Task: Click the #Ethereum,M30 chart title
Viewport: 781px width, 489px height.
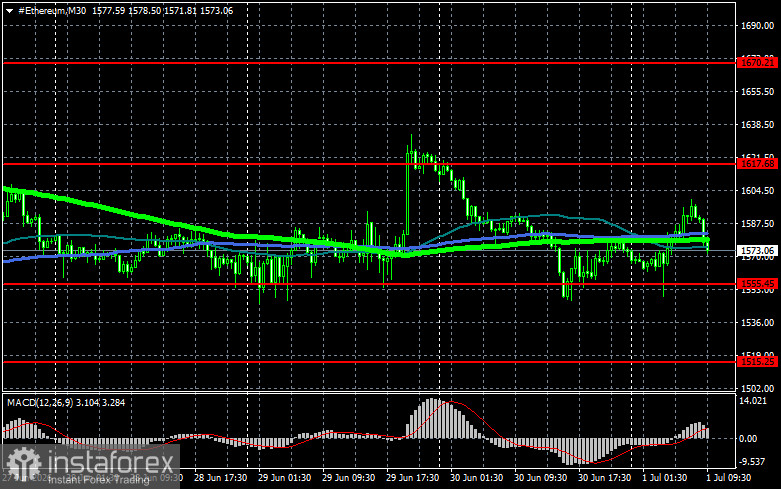Action: pyautogui.click(x=52, y=10)
